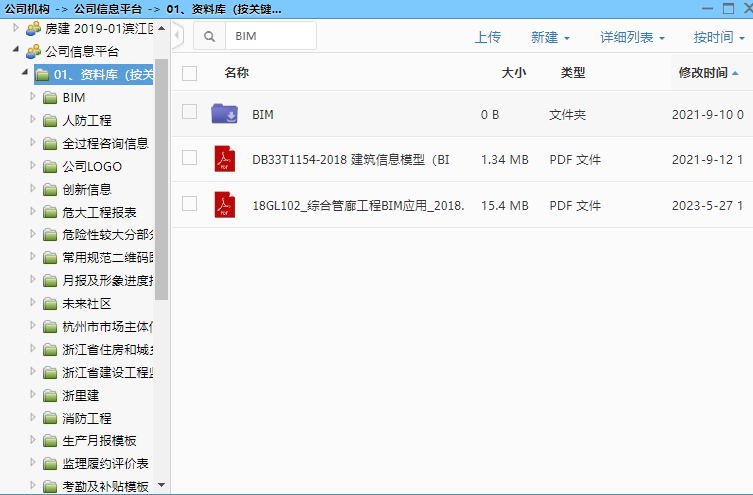Image resolution: width=753 pixels, height=495 pixels.
Task: Open the 新建 dropdown menu
Action: (x=550, y=37)
